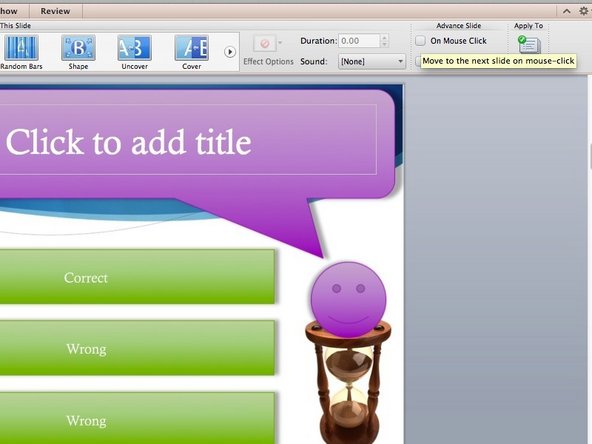Expand the Effect Options dropdown arrow
This screenshot has height=444, width=592.
[280, 43]
